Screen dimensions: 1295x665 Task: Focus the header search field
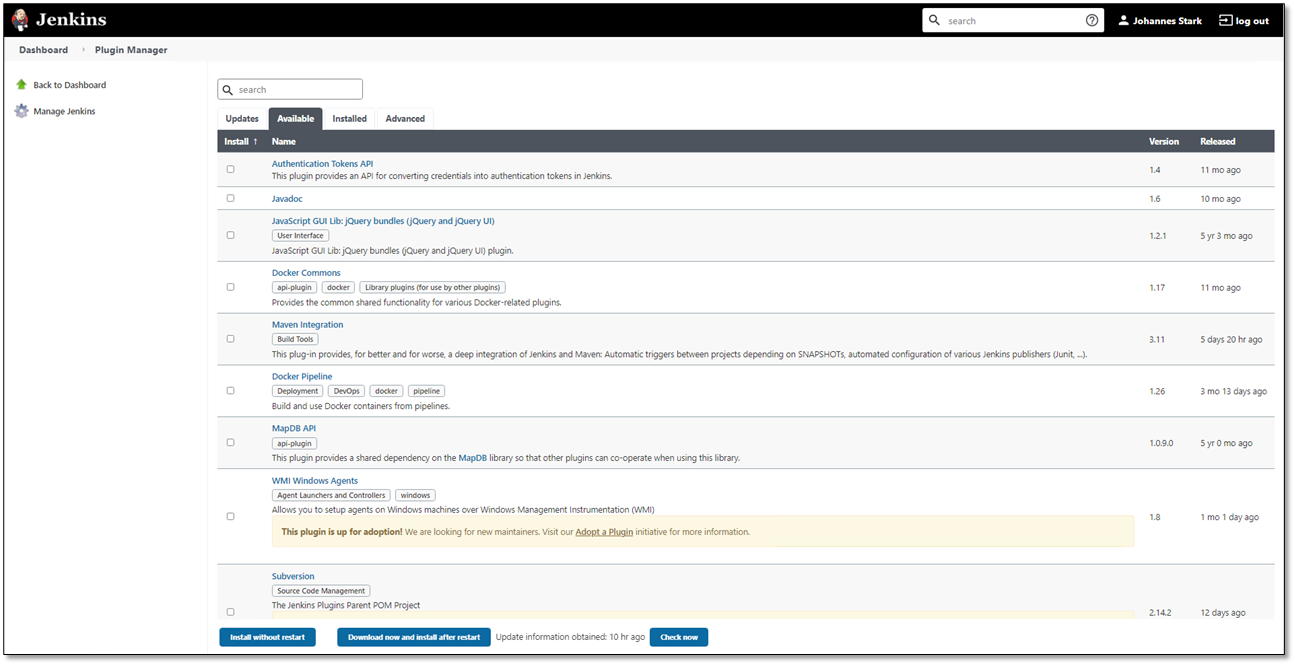pyautogui.click(x=1013, y=20)
